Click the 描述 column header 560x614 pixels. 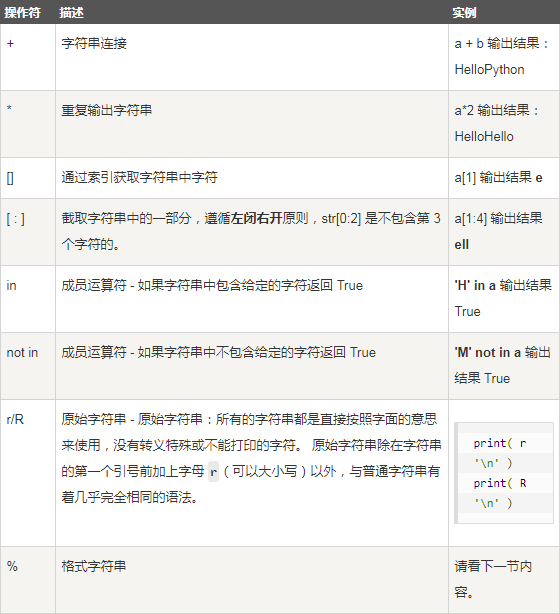point(71,13)
